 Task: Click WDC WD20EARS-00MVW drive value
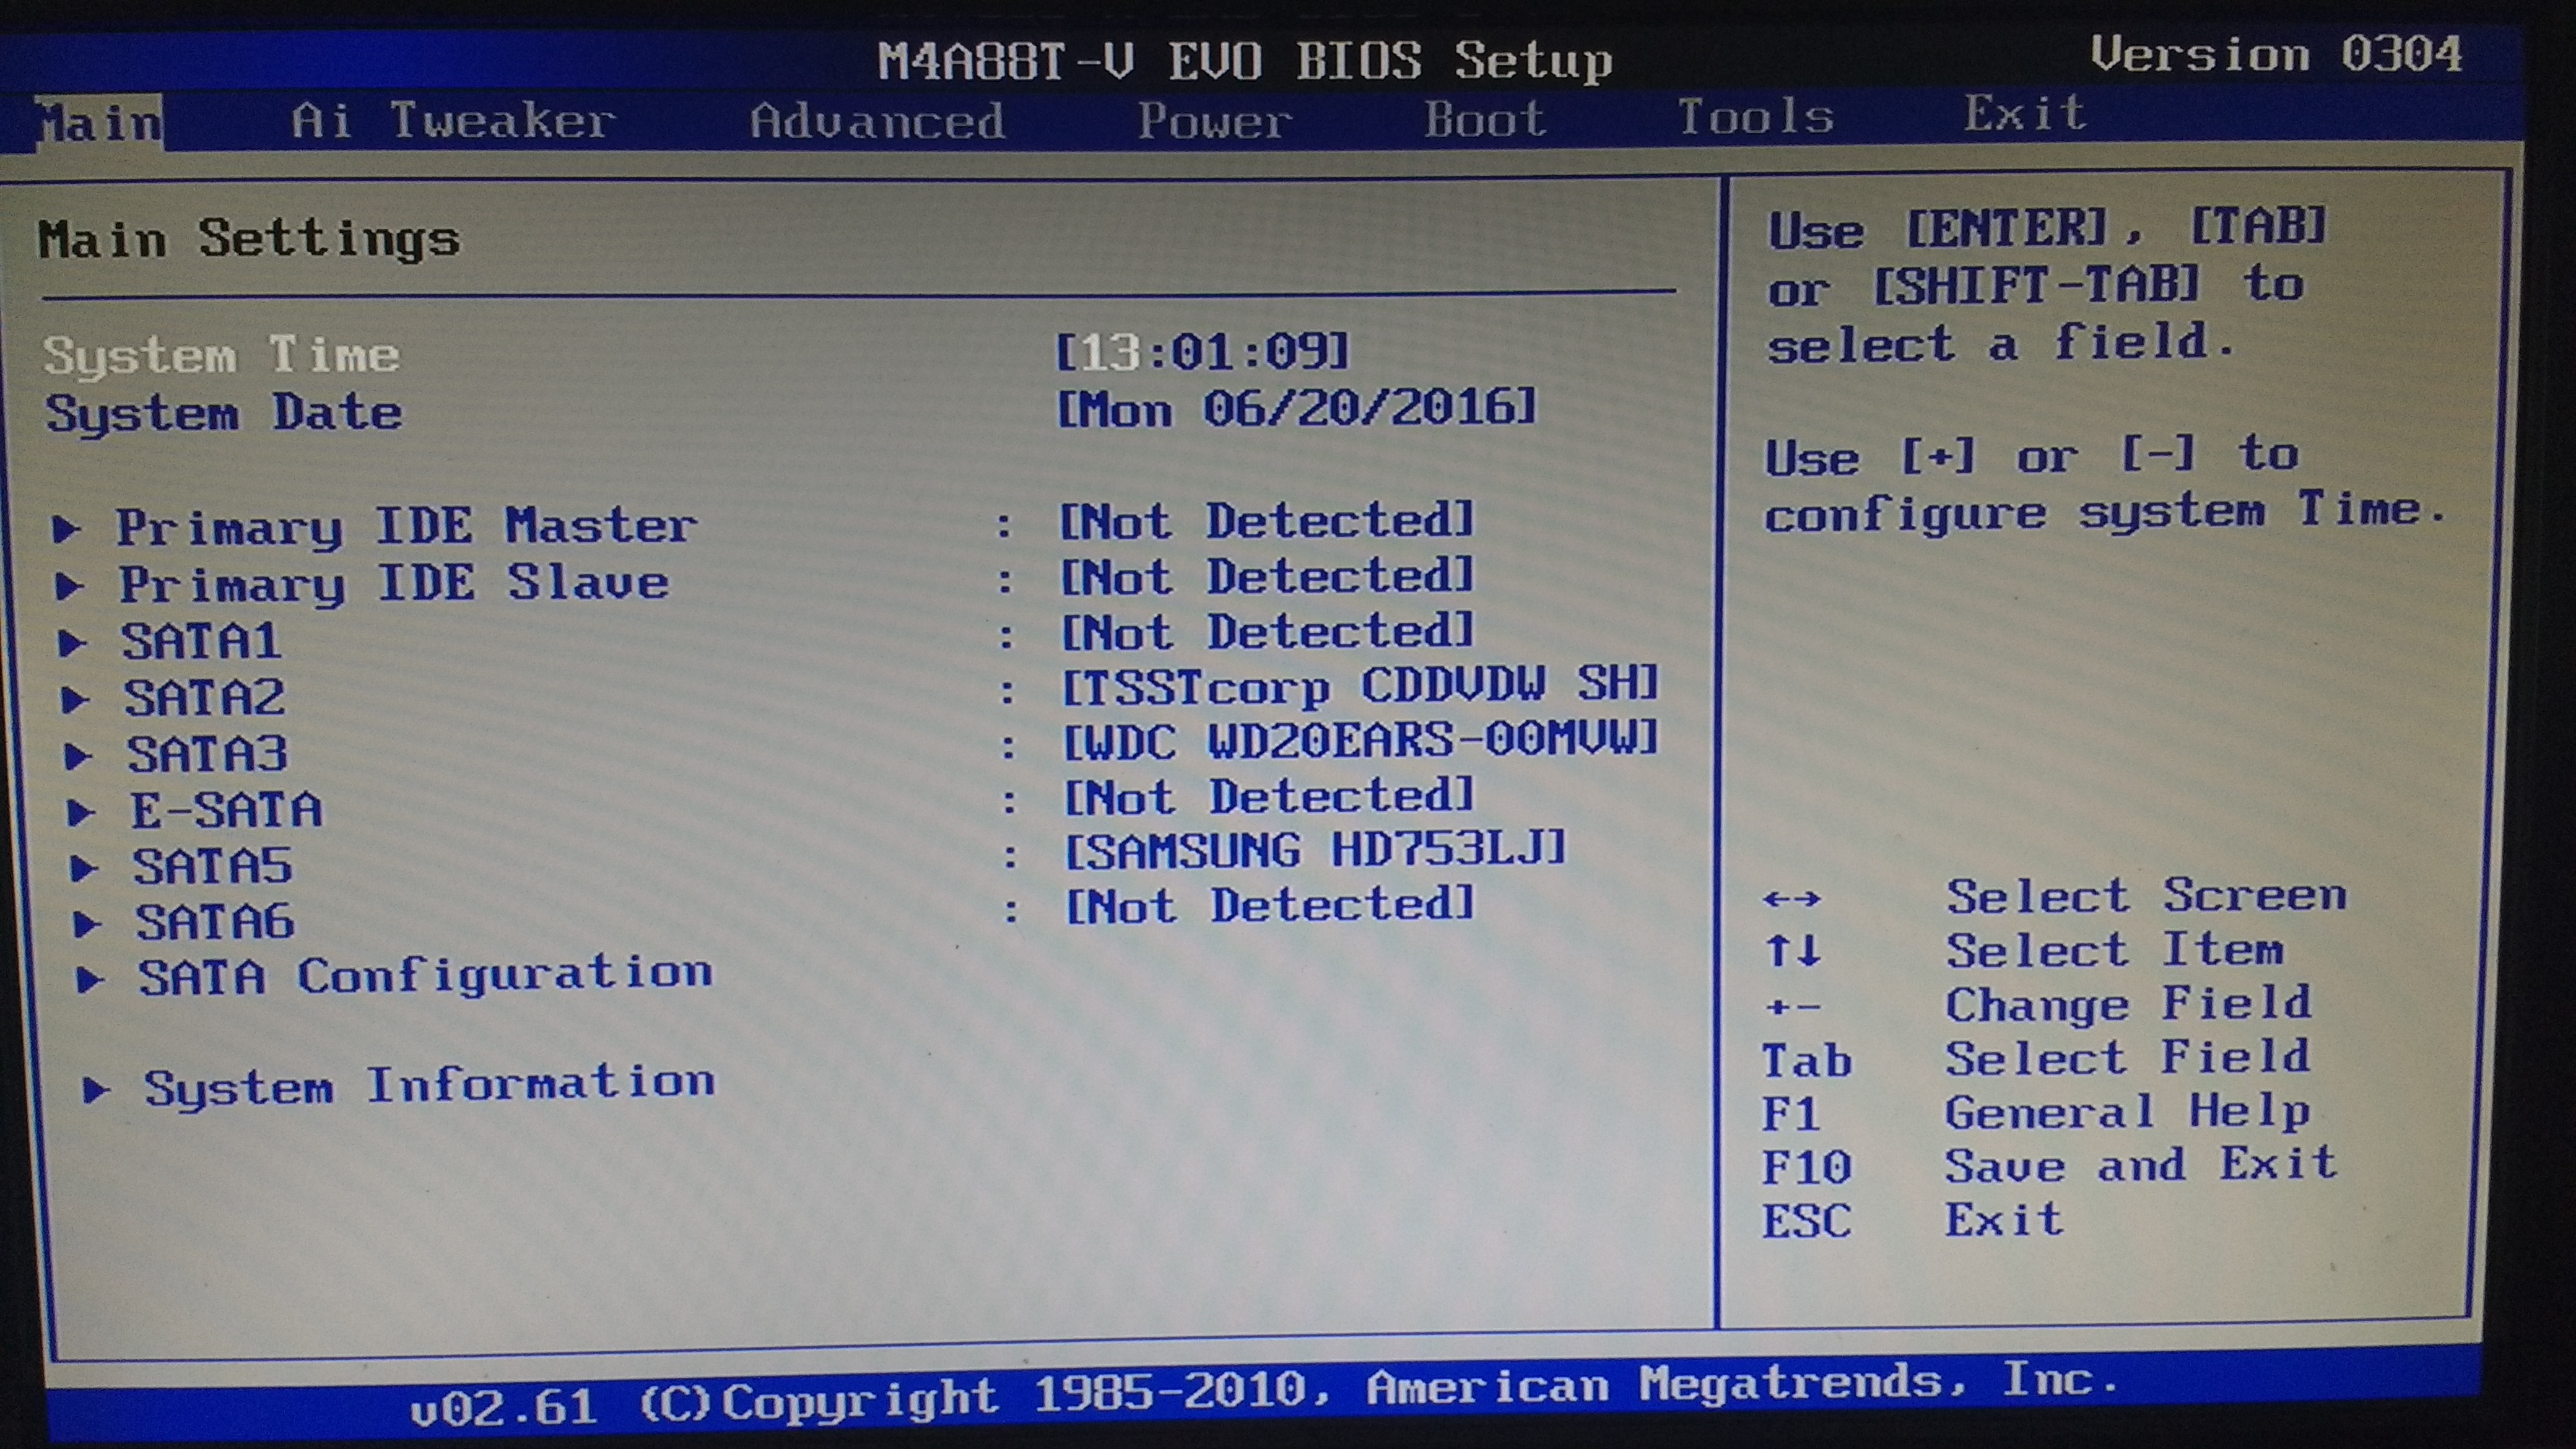[1360, 741]
